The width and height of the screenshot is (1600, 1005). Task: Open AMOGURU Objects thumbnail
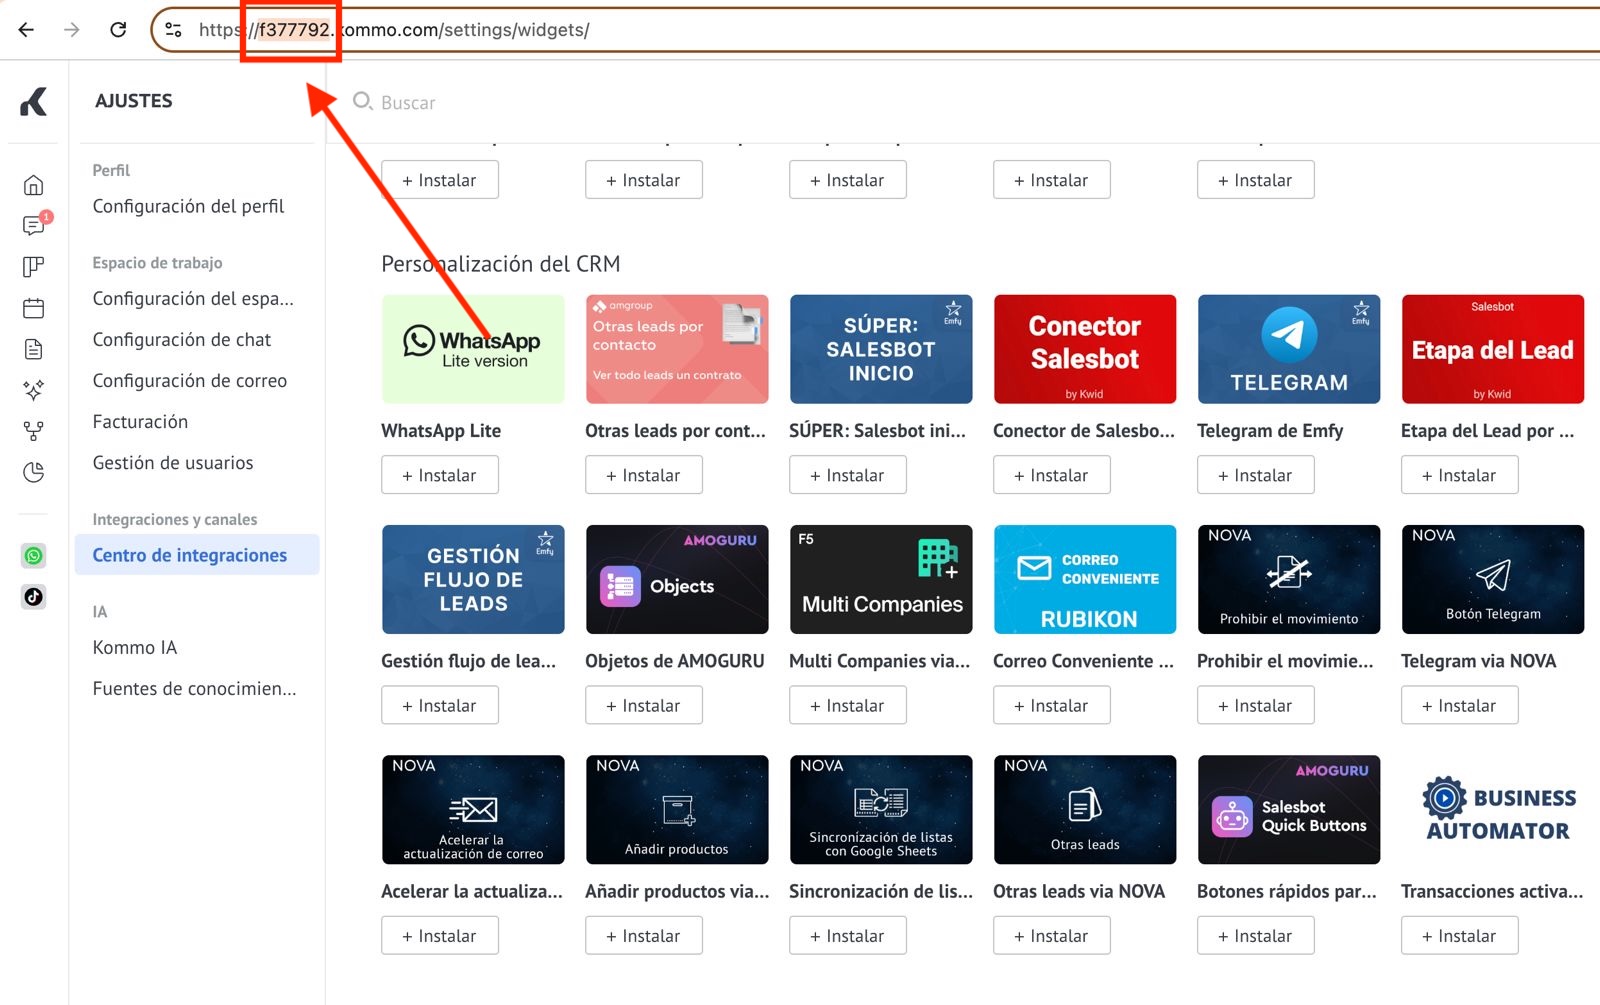pos(677,579)
